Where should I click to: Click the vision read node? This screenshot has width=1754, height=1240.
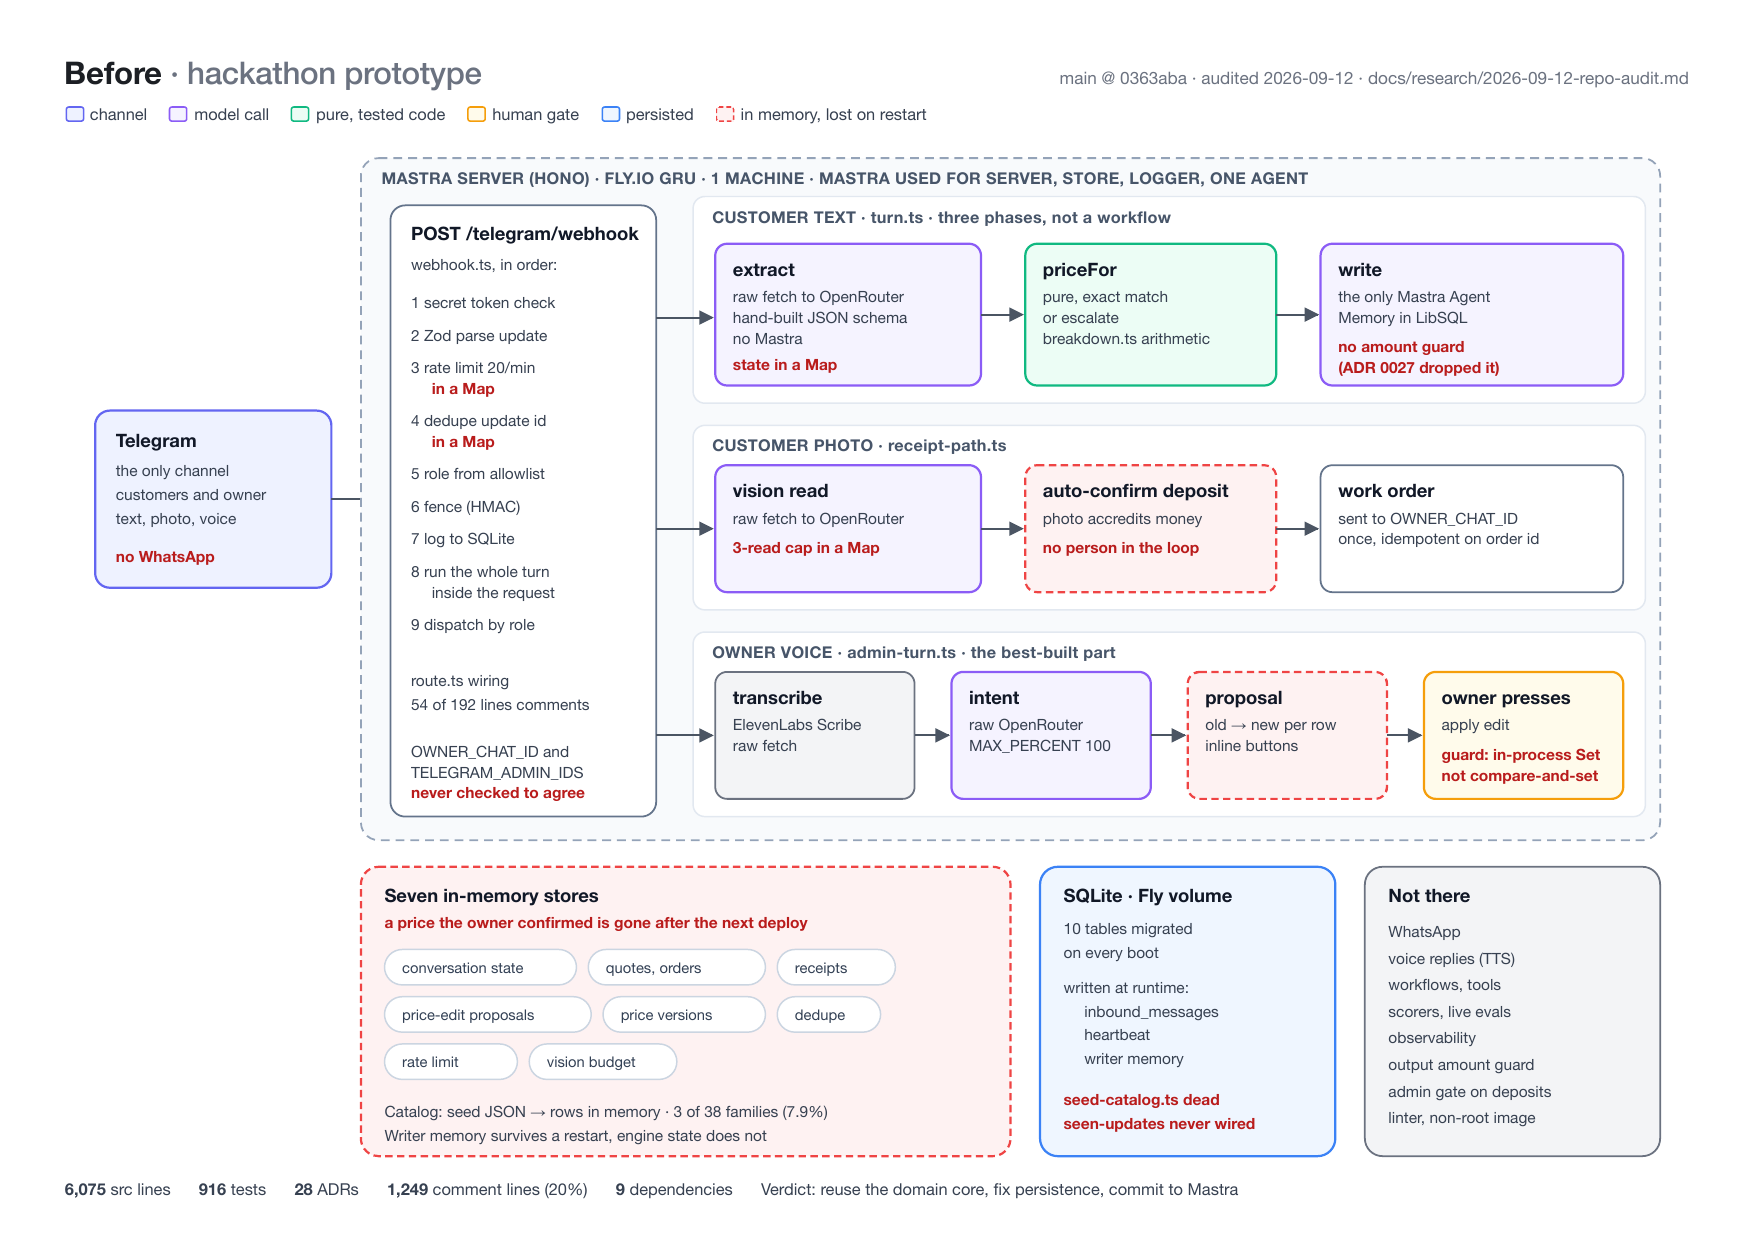848,529
